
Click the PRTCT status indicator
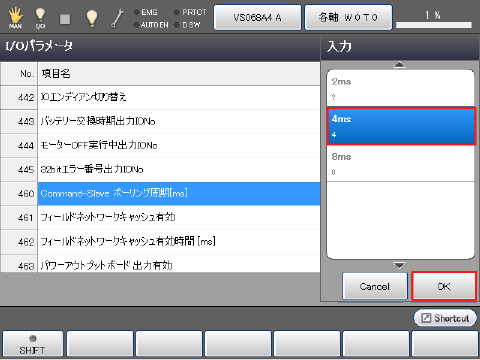pyautogui.click(x=190, y=12)
